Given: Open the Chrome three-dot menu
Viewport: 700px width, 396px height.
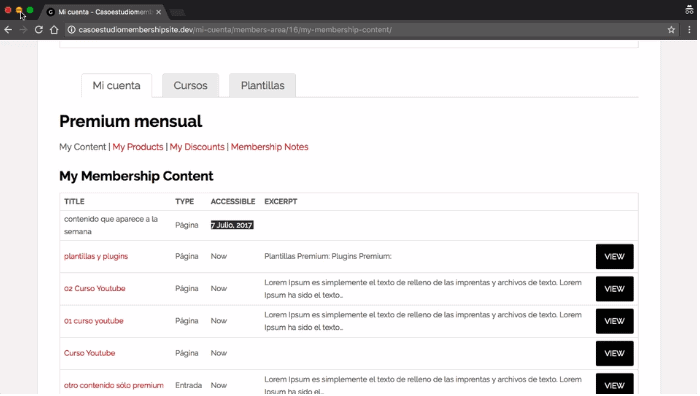Looking at the screenshot, I should (x=689, y=30).
